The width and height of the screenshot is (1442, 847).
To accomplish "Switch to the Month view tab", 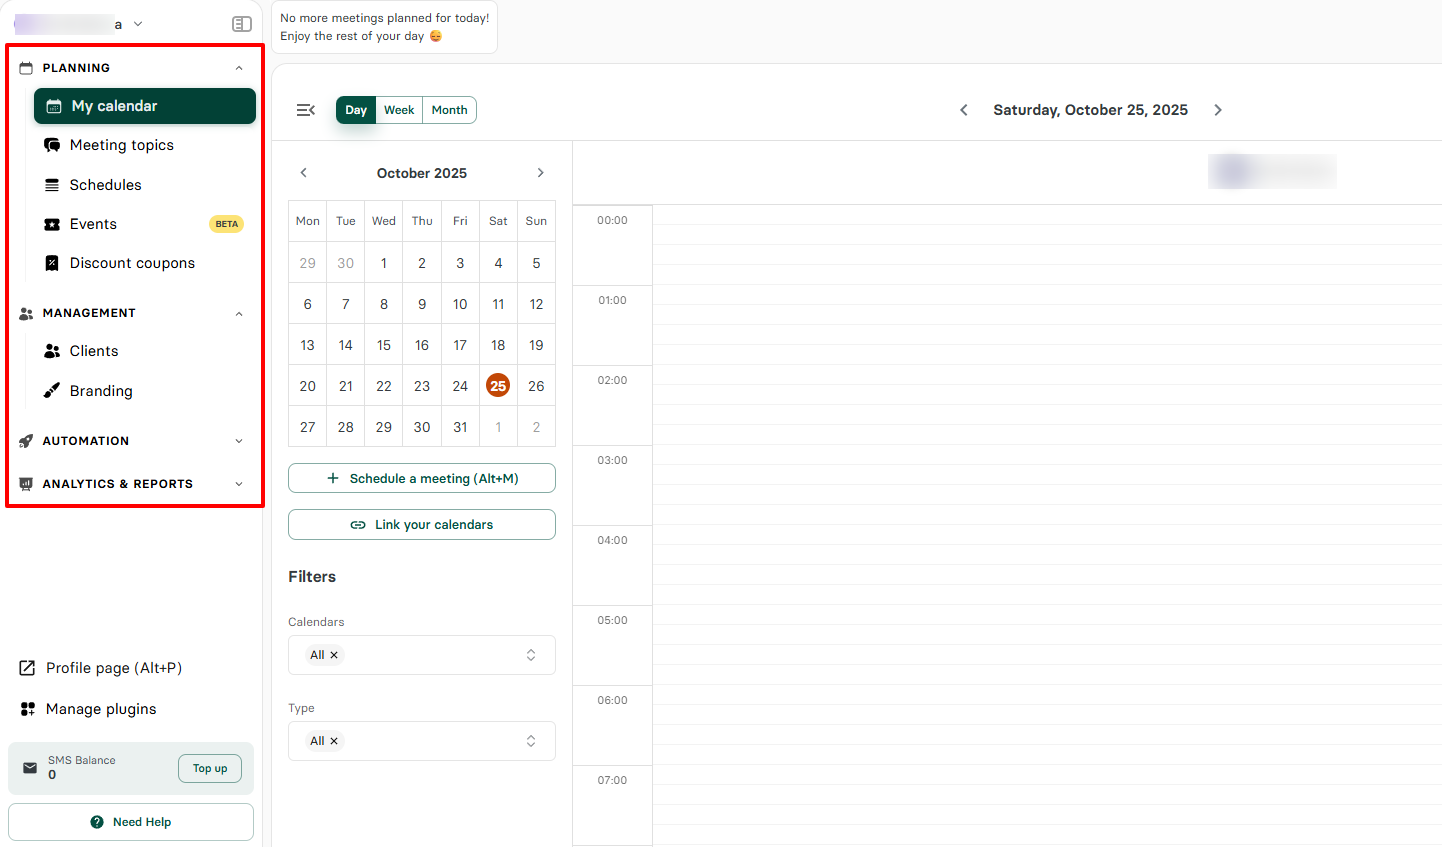I will coord(449,110).
